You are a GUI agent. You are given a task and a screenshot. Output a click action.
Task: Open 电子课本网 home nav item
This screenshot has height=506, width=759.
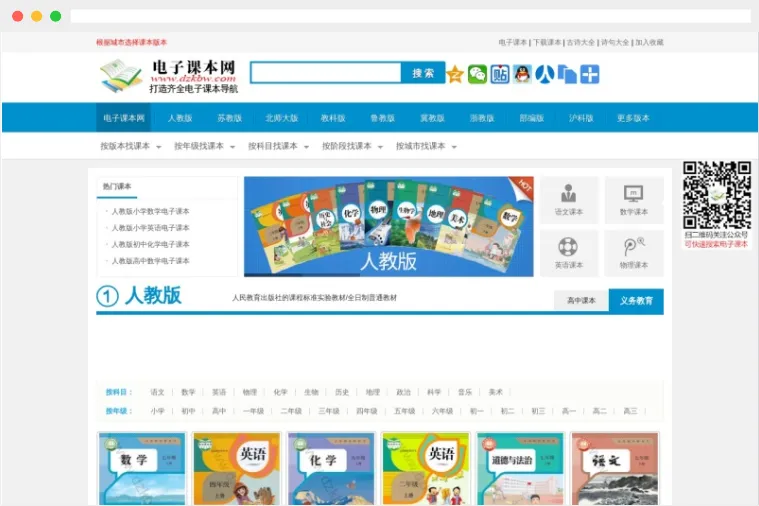(x=123, y=118)
